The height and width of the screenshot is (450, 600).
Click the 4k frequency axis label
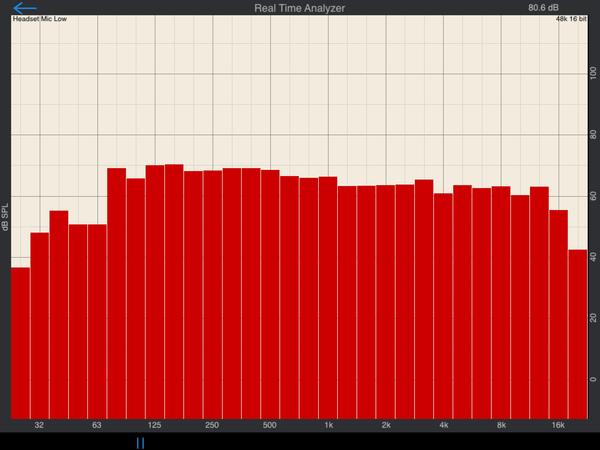(x=444, y=425)
